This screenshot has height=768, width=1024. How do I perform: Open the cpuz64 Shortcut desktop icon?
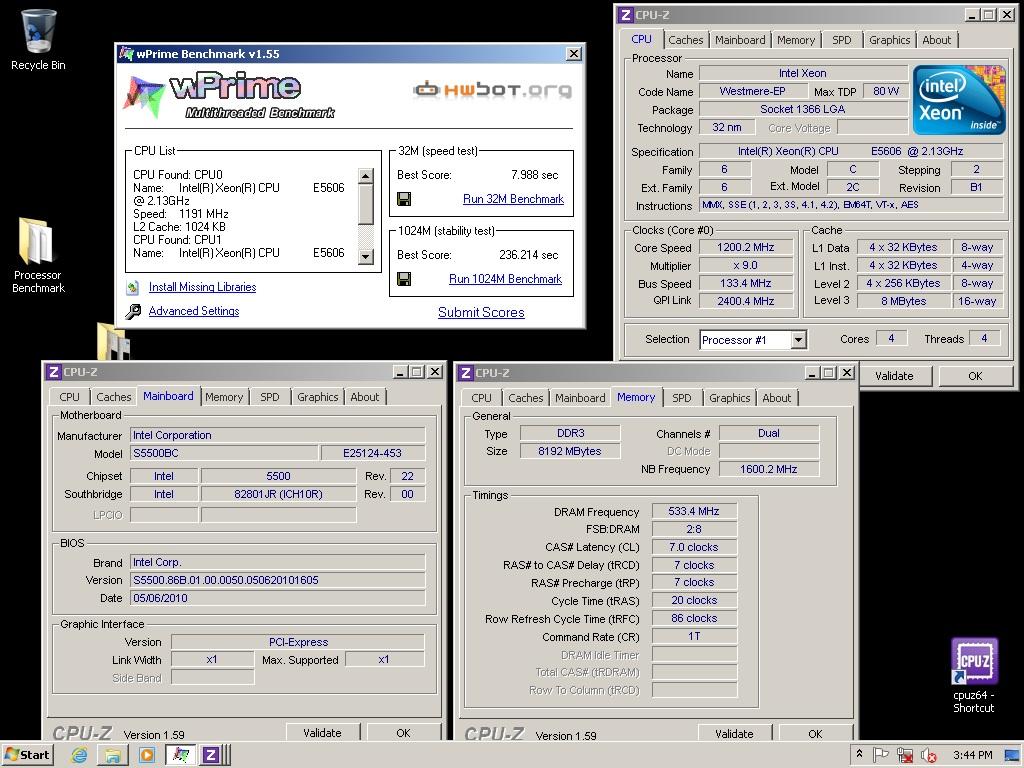tap(973, 675)
